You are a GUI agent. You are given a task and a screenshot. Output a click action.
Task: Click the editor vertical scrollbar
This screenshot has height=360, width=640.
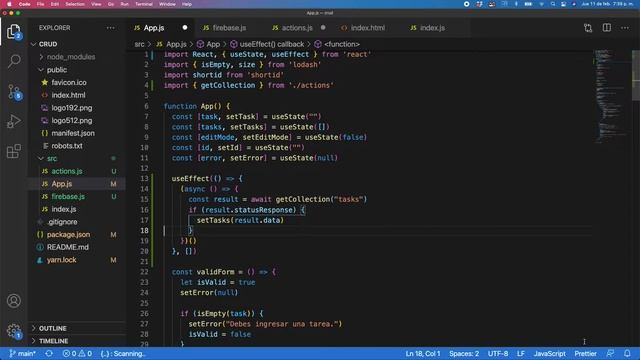[x=636, y=76]
